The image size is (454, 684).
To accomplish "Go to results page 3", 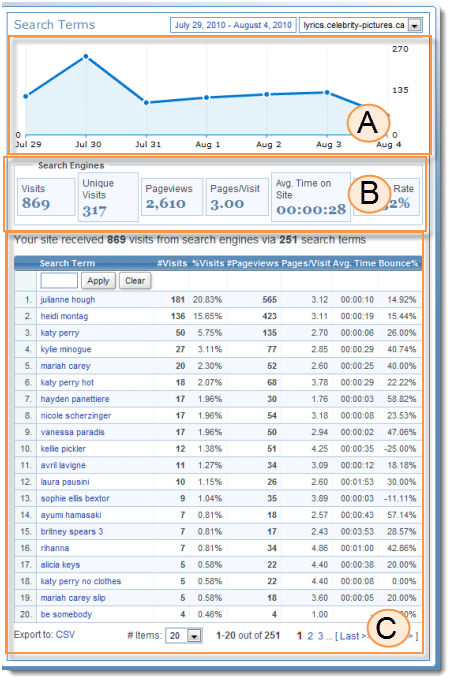I will click(x=321, y=636).
